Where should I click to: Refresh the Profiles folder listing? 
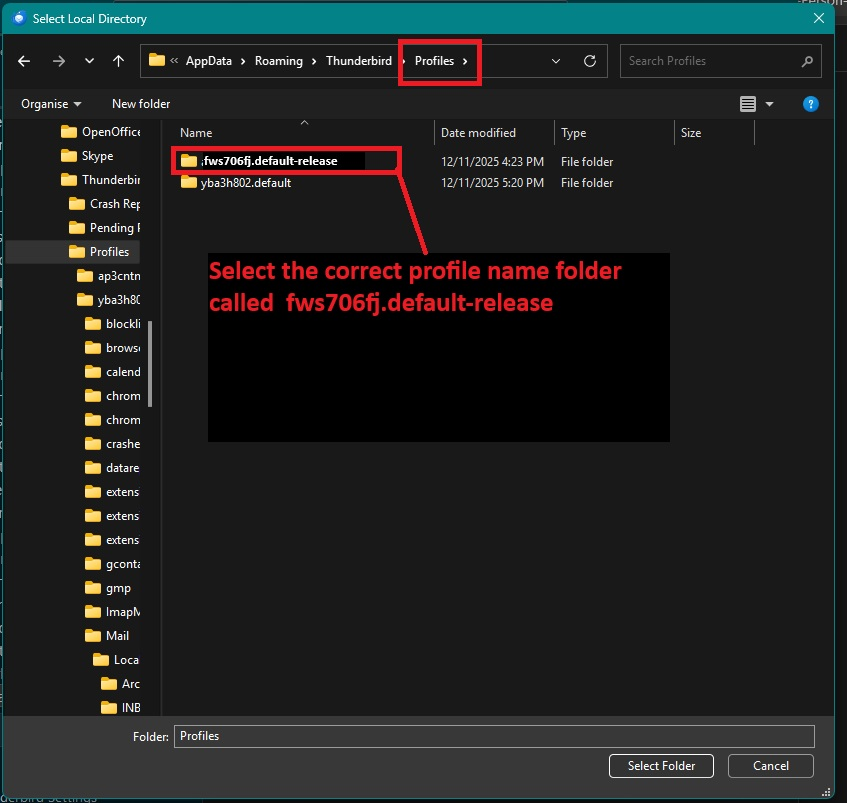point(590,61)
